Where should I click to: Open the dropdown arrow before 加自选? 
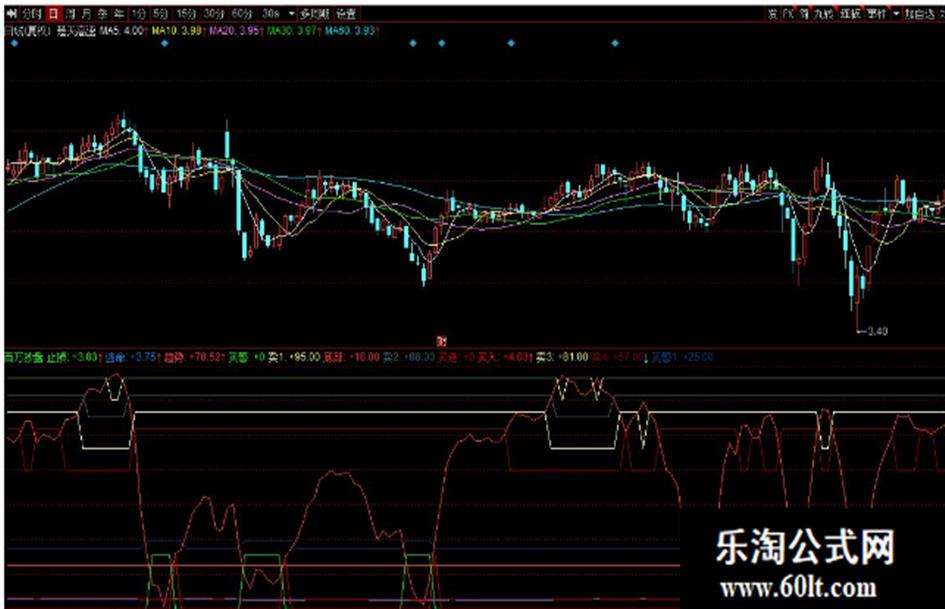point(896,13)
